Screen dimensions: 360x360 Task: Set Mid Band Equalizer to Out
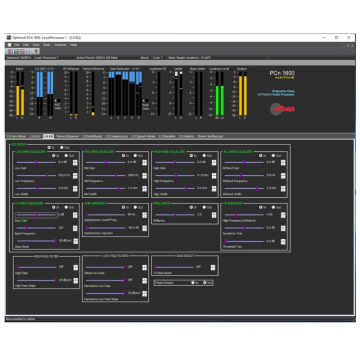click(135, 156)
